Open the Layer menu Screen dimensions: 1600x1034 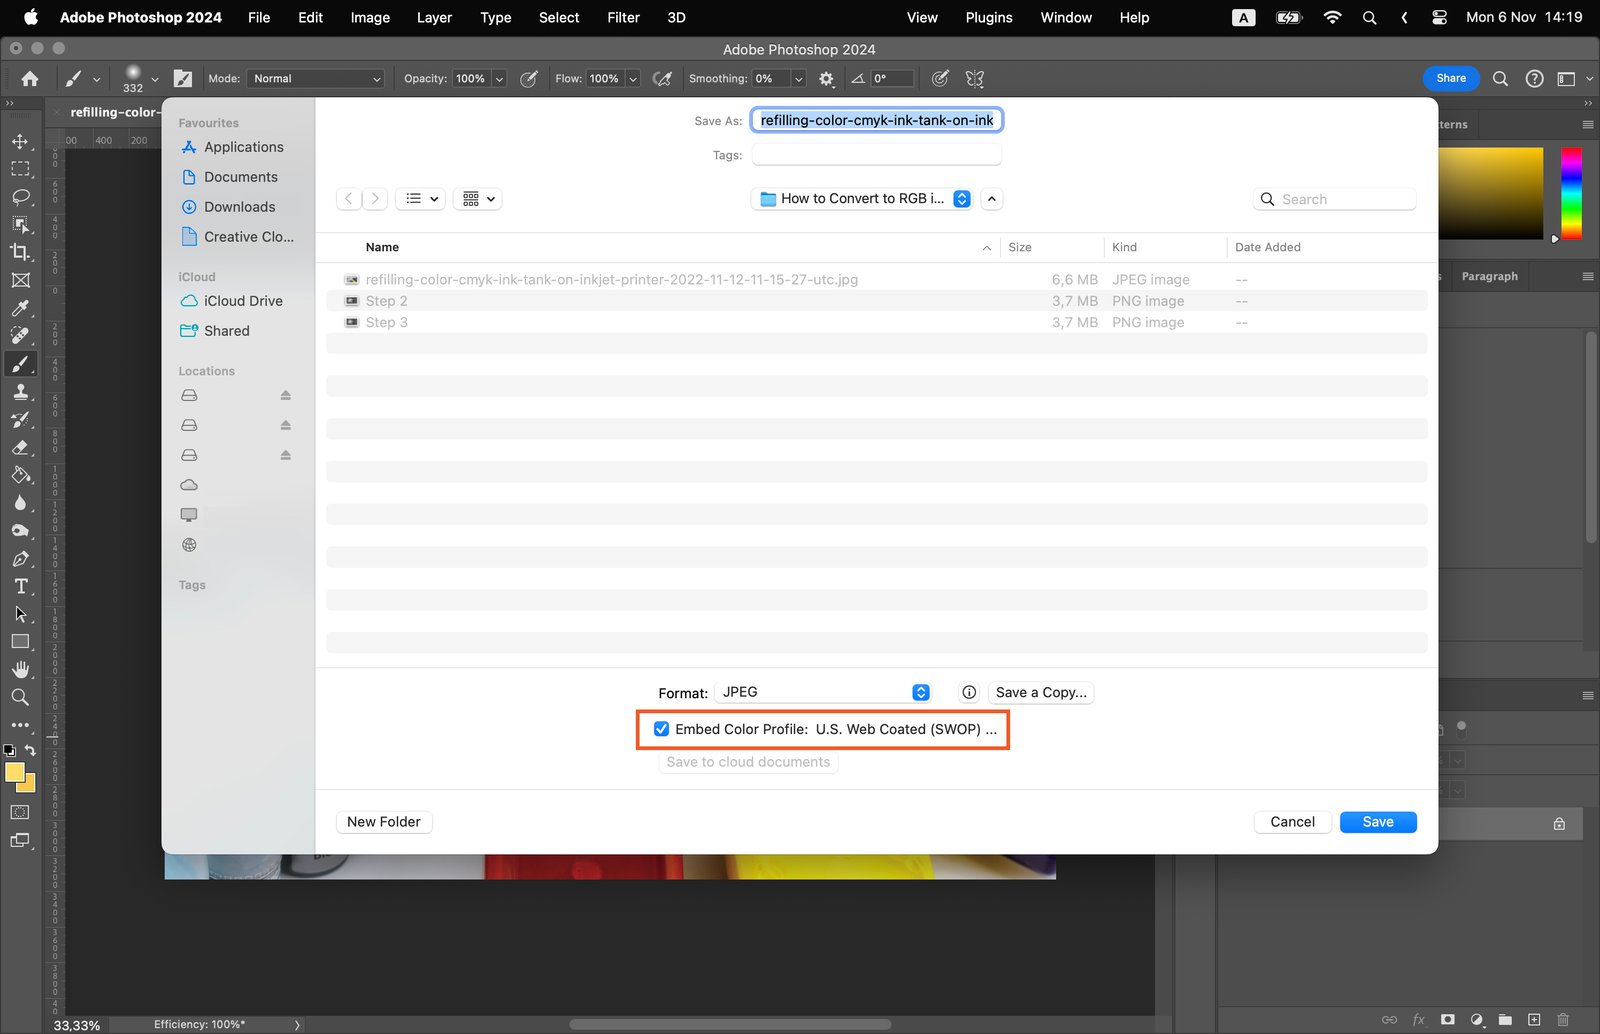434,17
